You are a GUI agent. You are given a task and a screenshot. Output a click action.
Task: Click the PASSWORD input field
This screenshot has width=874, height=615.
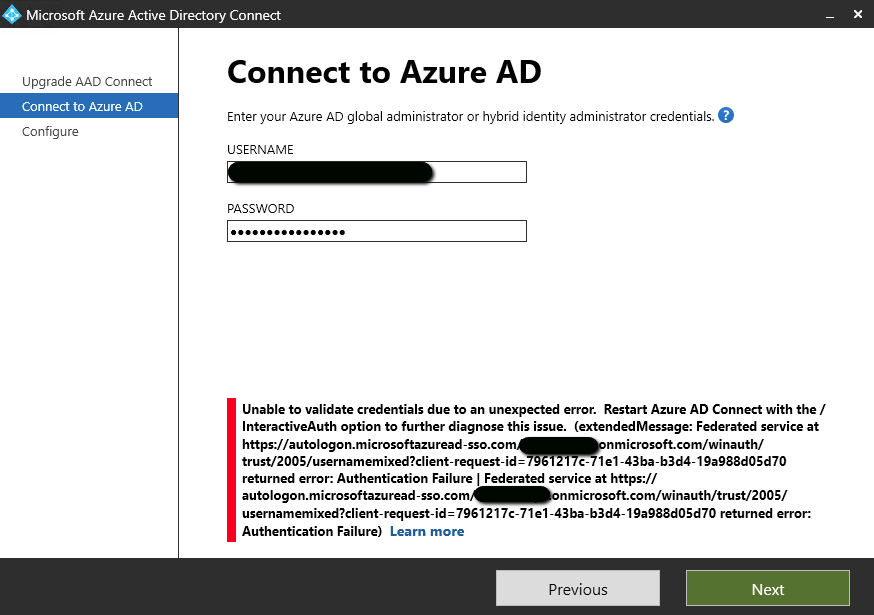pyautogui.click(x=377, y=231)
